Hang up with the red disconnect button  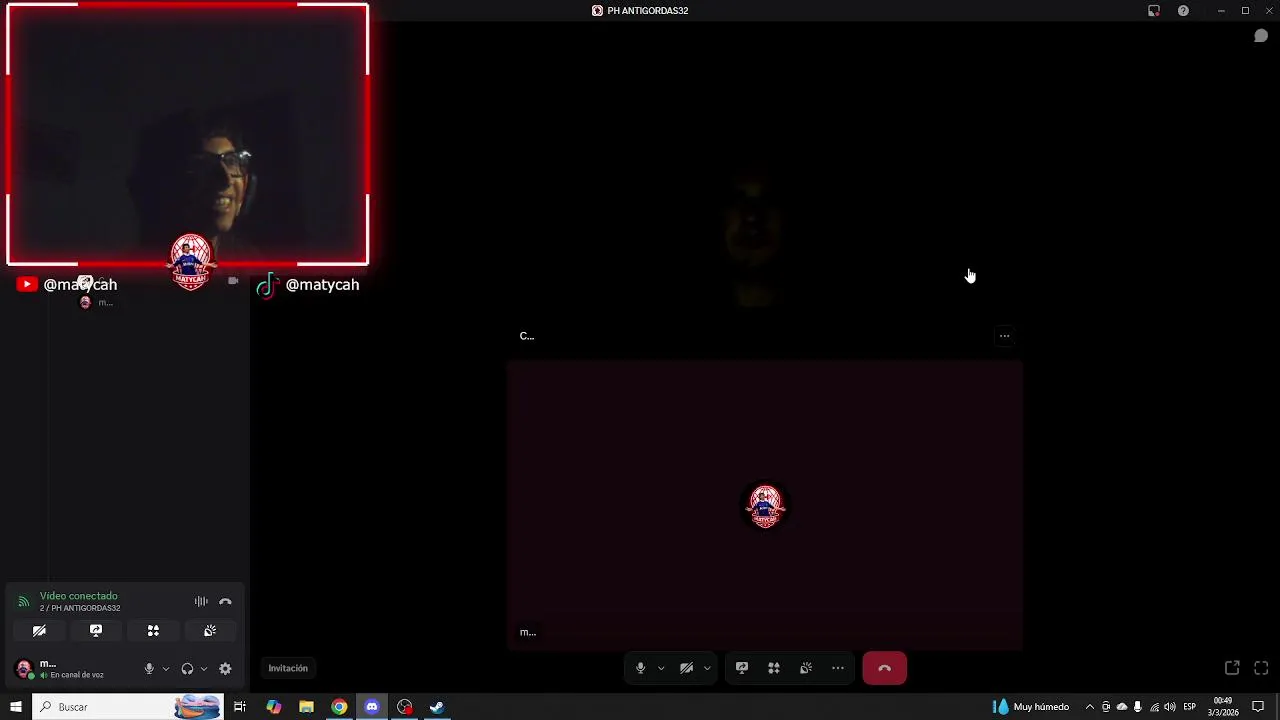(884, 668)
